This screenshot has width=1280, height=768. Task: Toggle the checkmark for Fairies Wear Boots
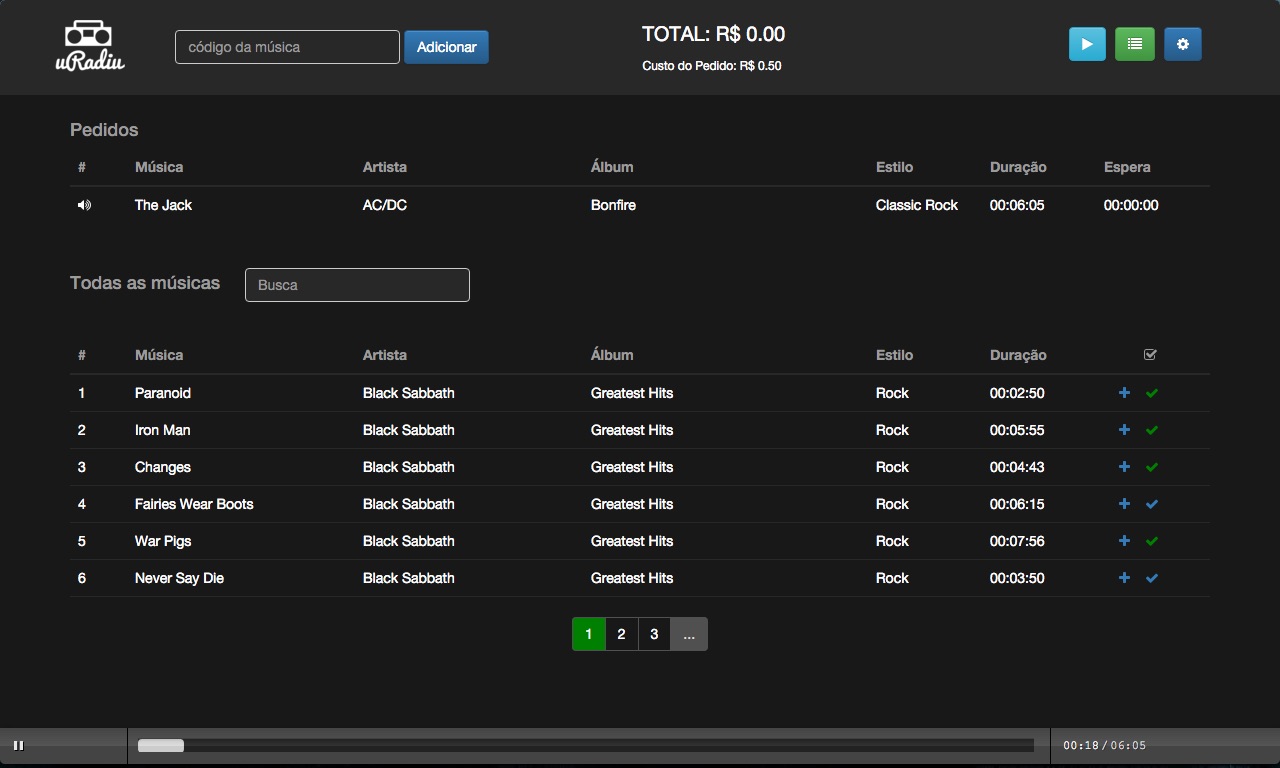point(1152,504)
